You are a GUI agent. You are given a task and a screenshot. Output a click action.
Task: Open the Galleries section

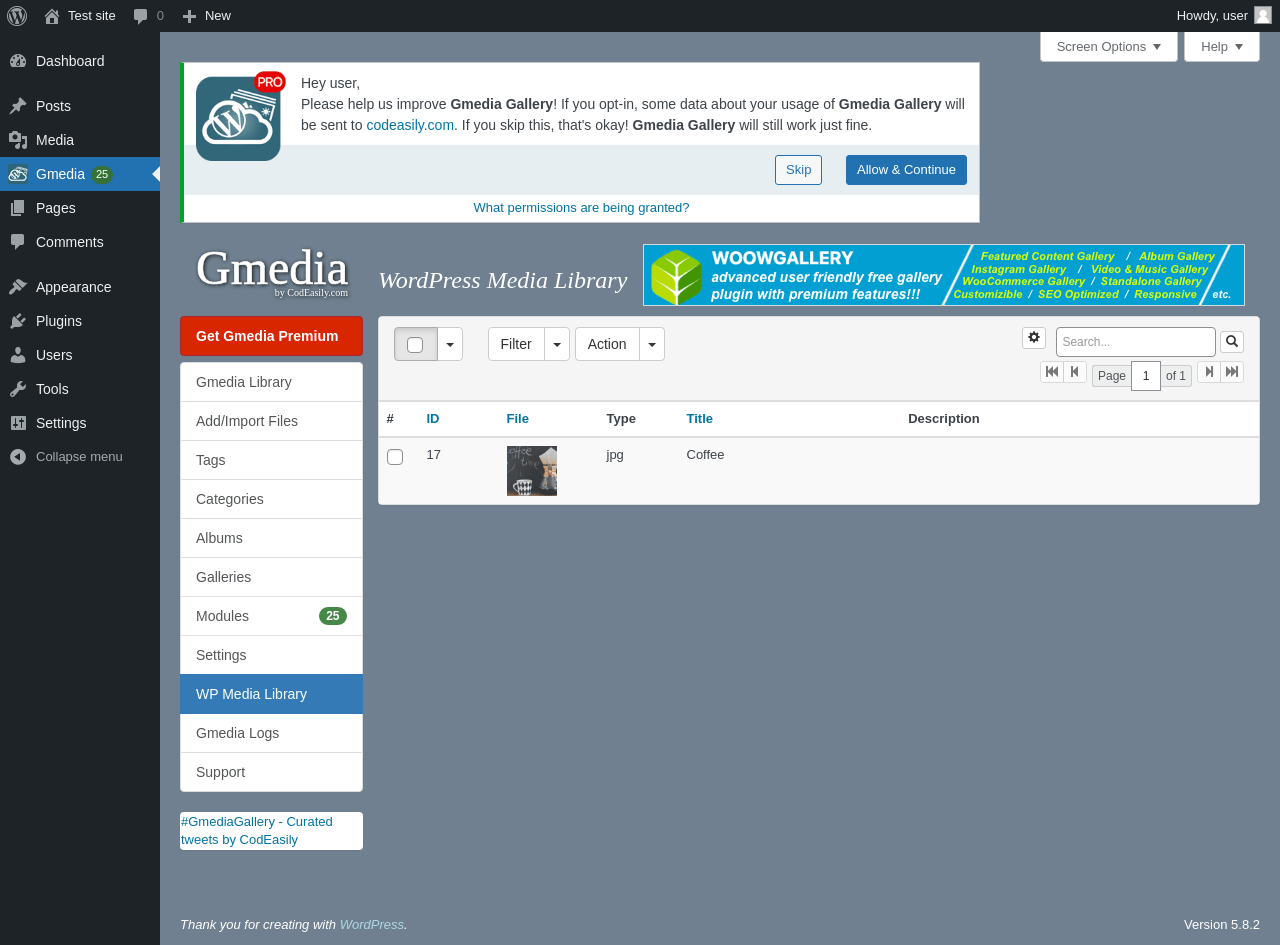point(271,577)
